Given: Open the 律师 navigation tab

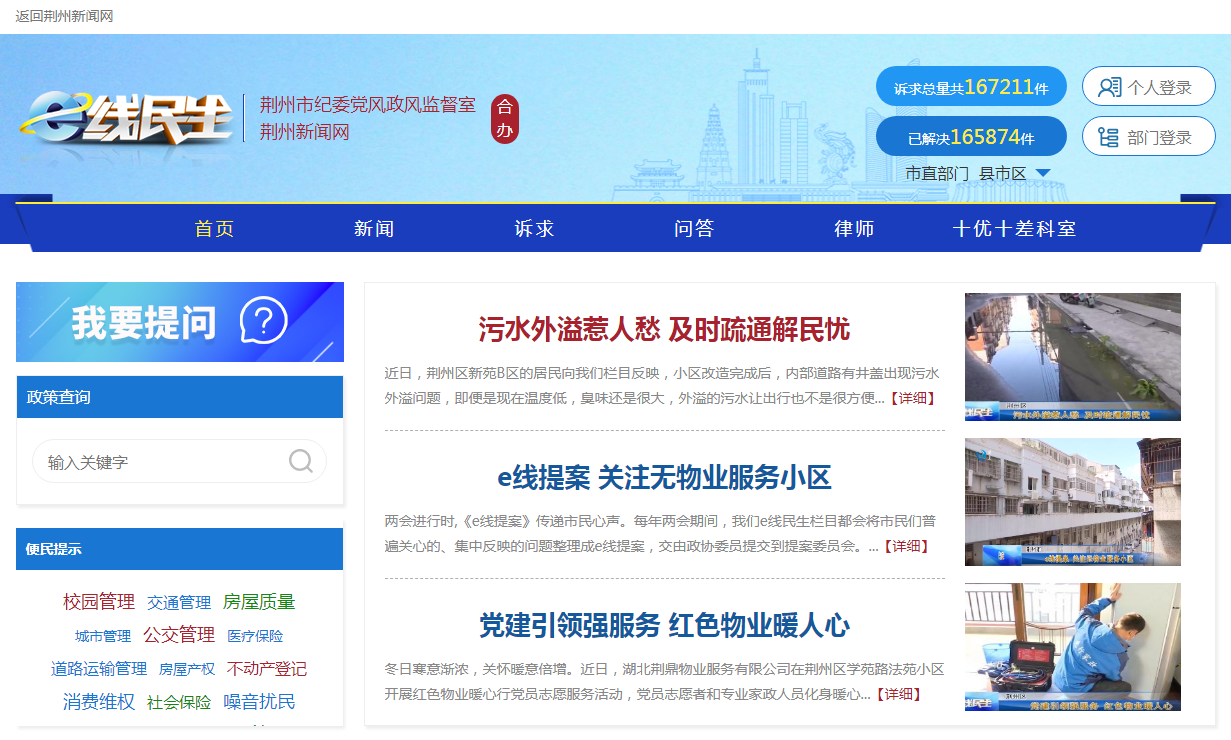Looking at the screenshot, I should (x=854, y=229).
